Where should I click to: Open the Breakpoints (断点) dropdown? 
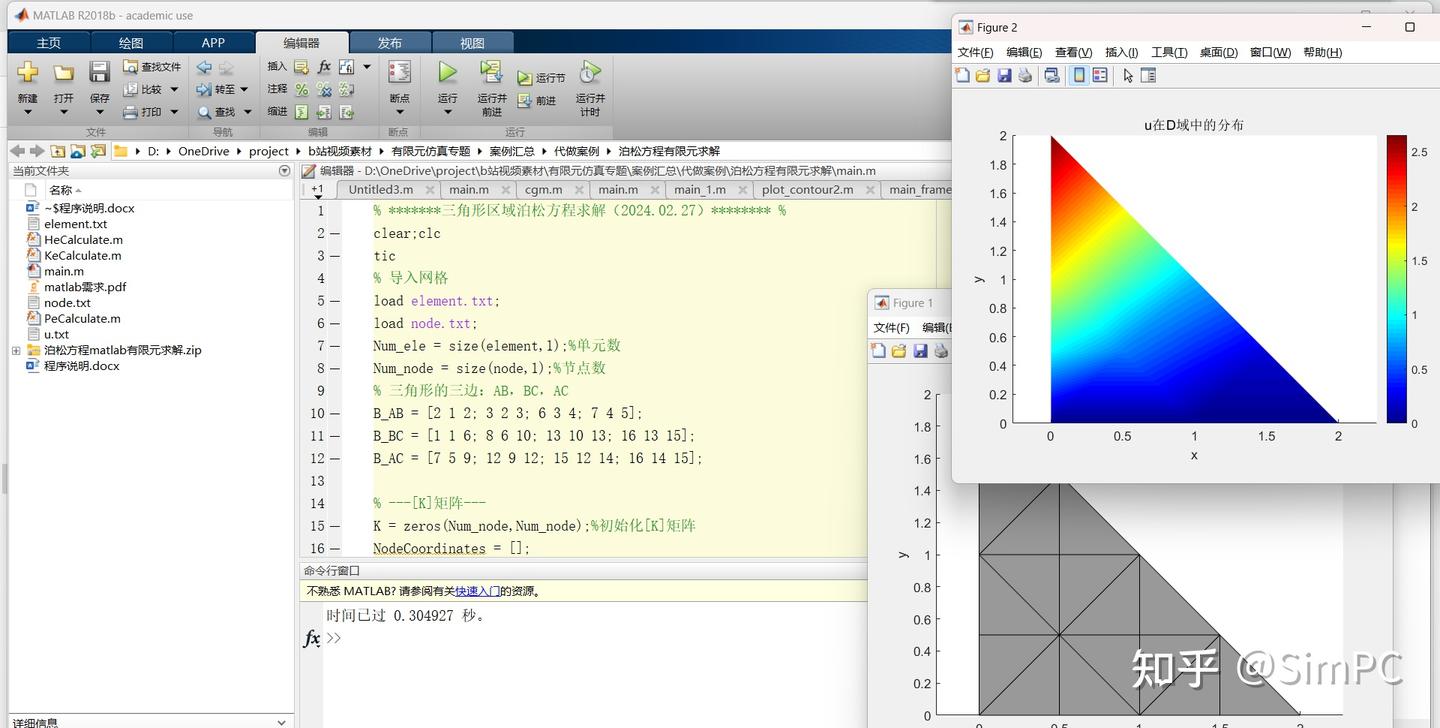click(399, 110)
